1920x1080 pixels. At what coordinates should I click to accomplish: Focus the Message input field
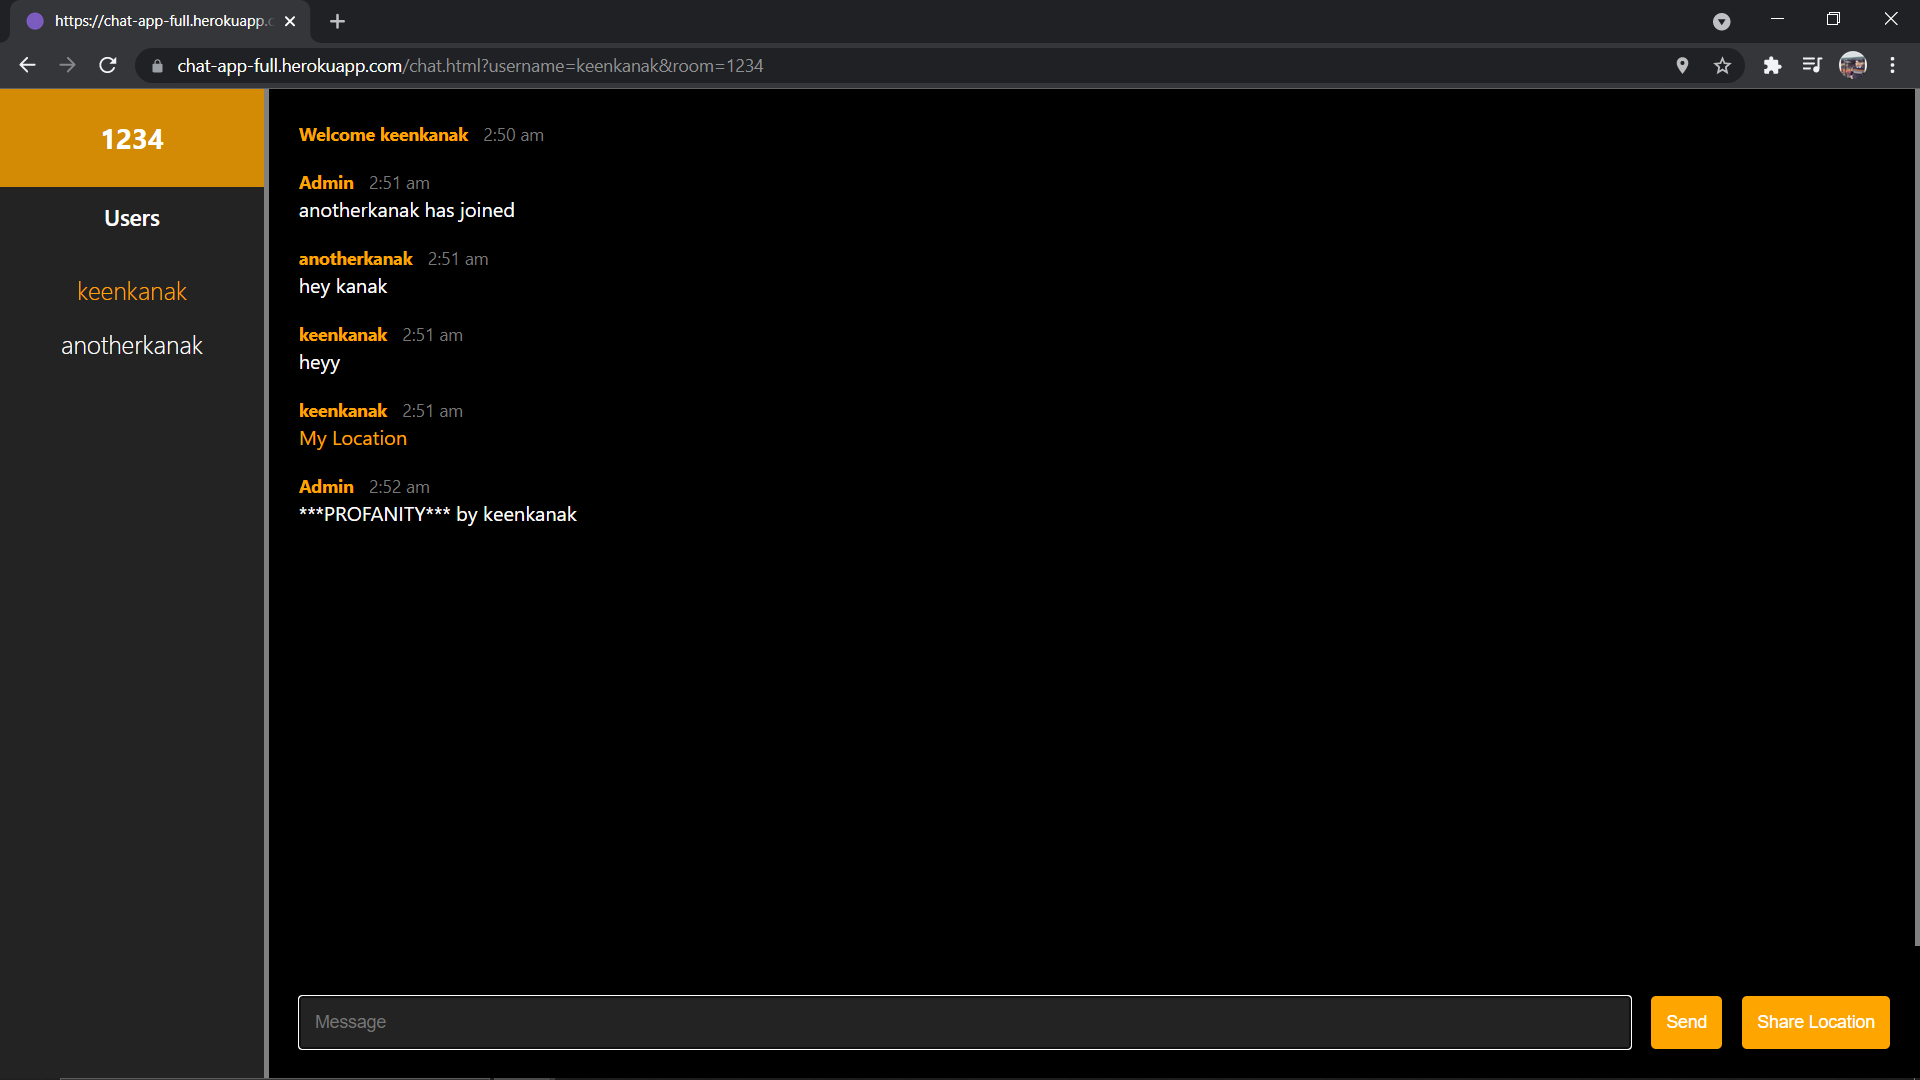[x=964, y=1022]
